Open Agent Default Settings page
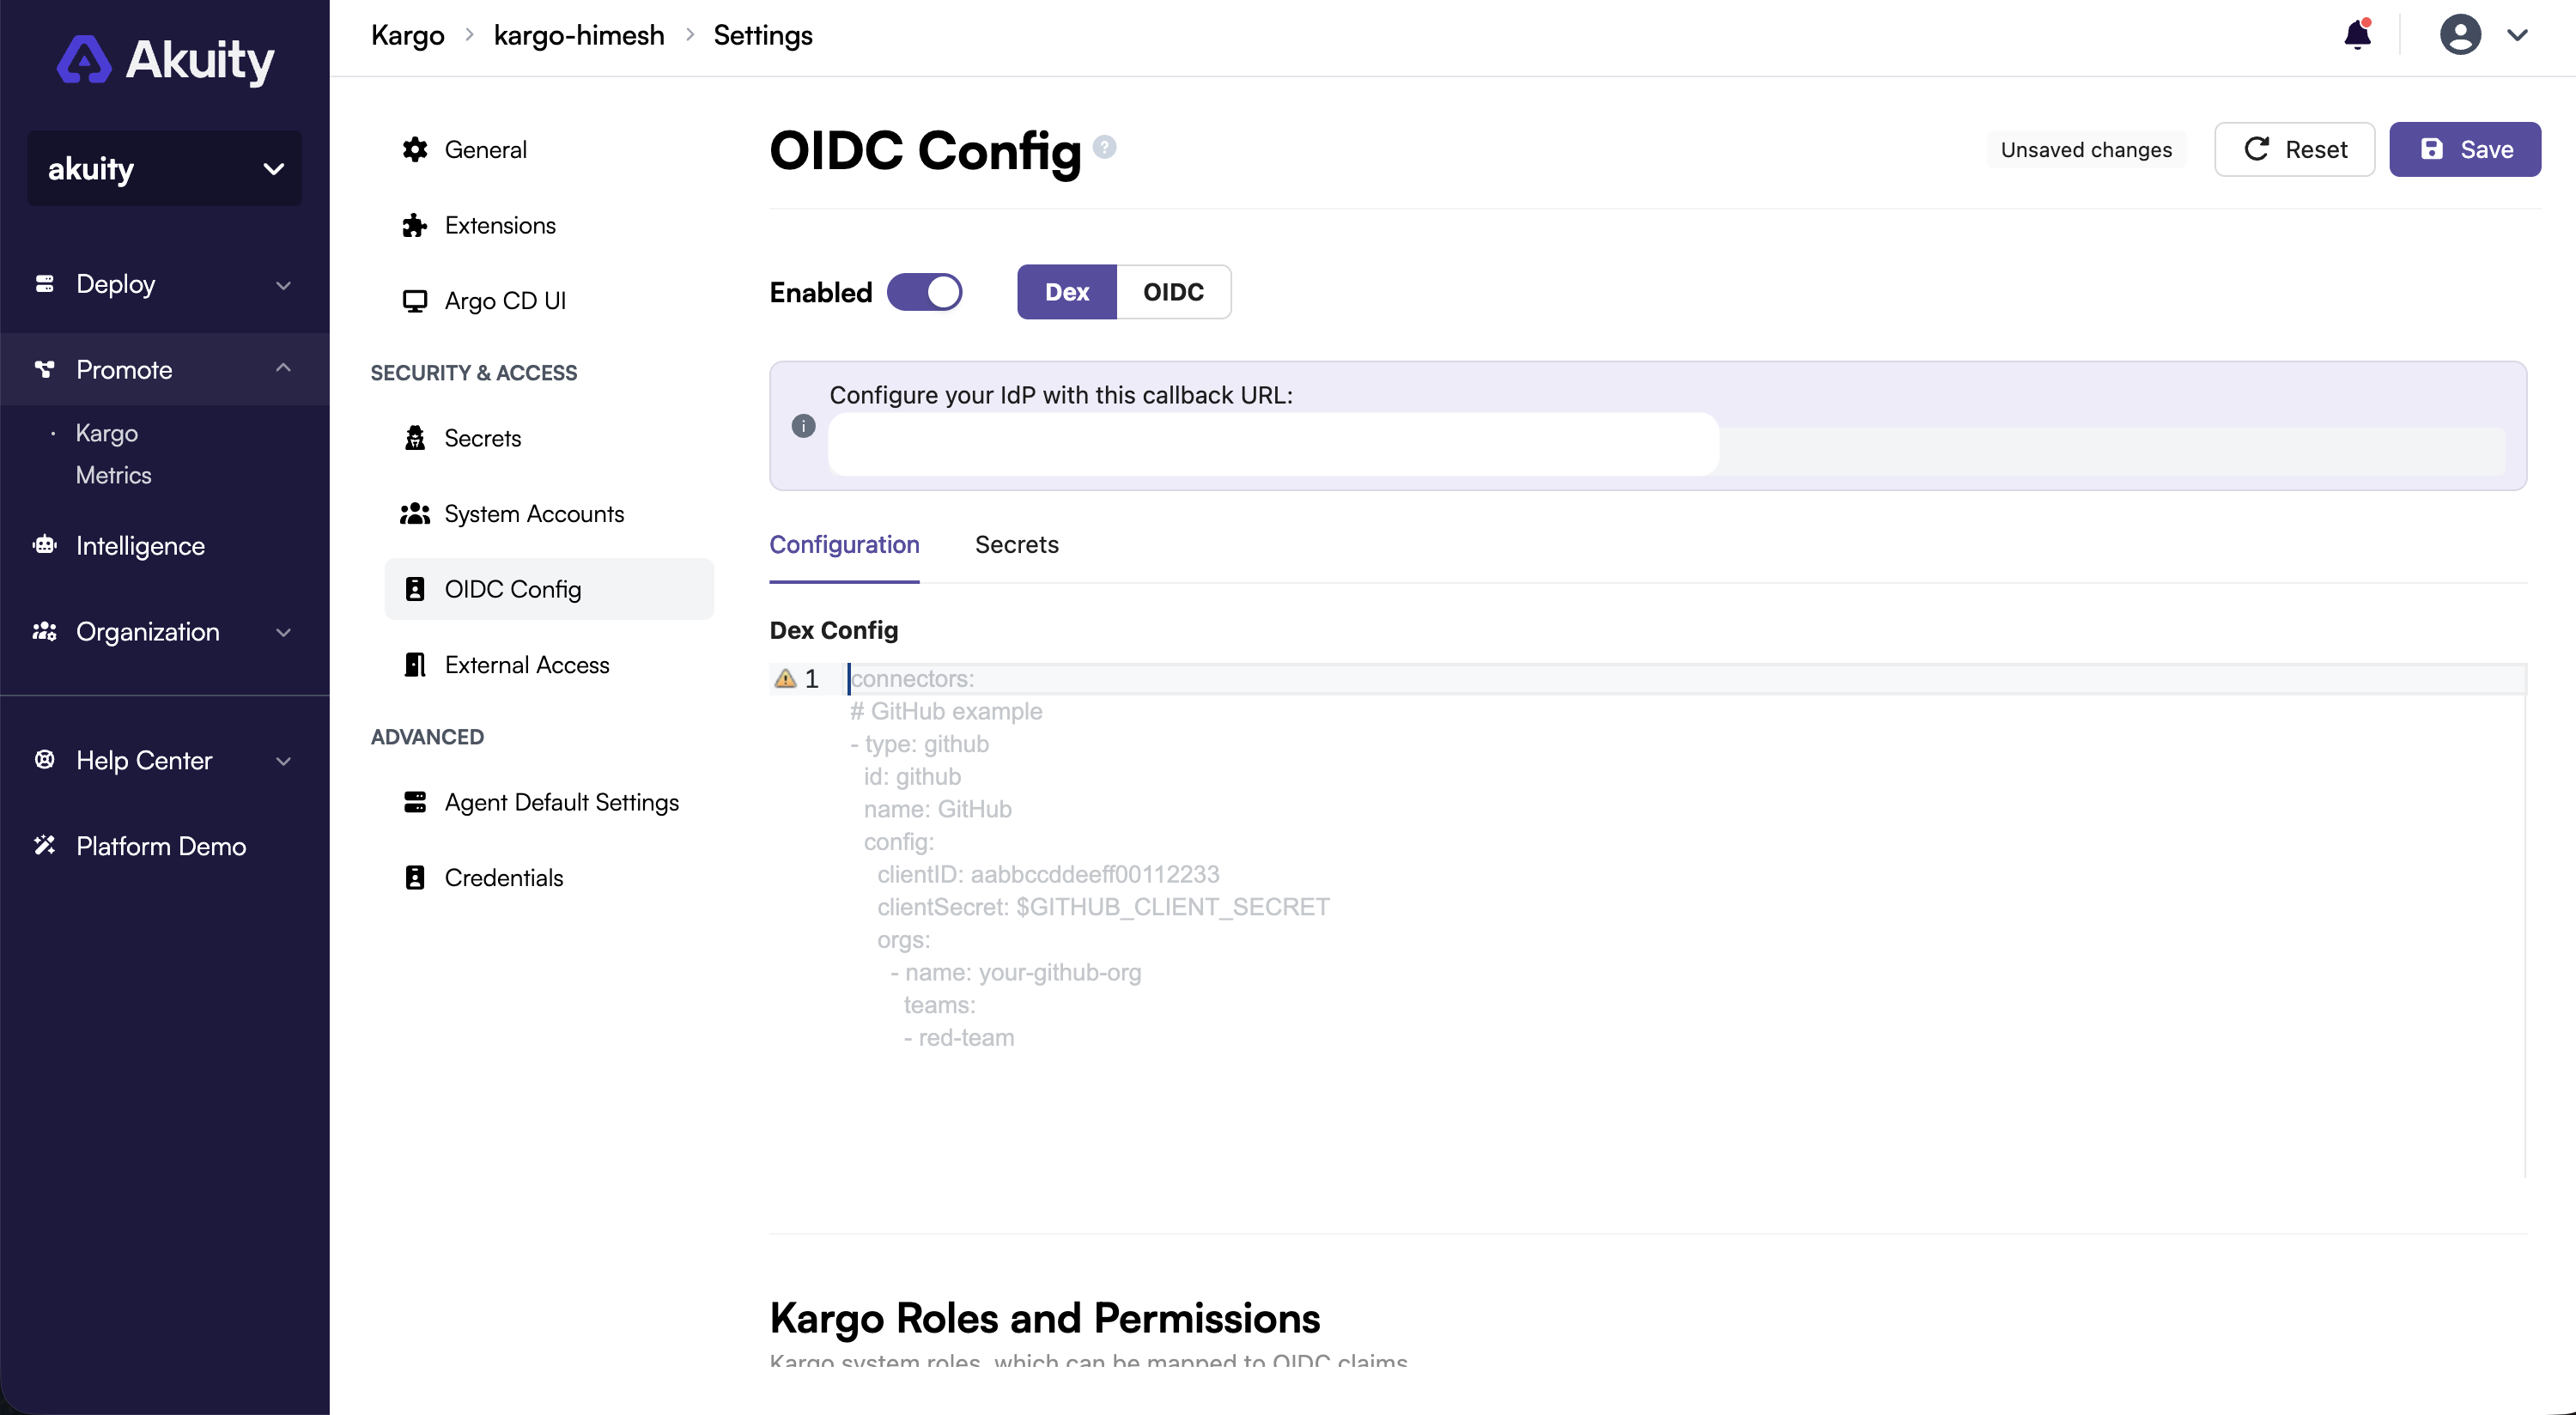Viewport: 2576px width, 1415px height. 549,802
